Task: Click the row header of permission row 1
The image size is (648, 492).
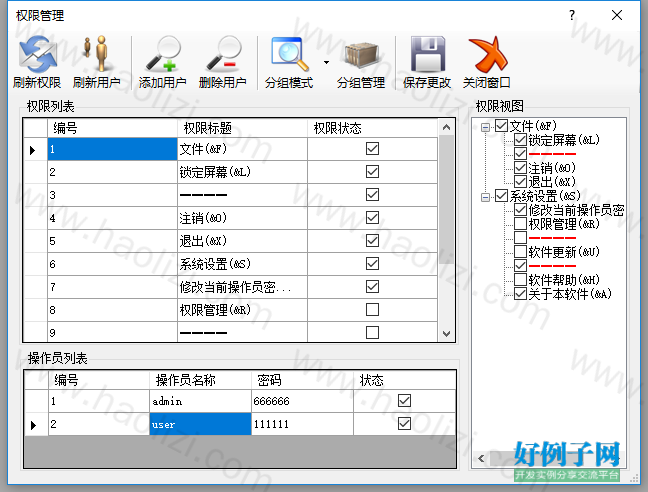Action: pyautogui.click(x=36, y=149)
